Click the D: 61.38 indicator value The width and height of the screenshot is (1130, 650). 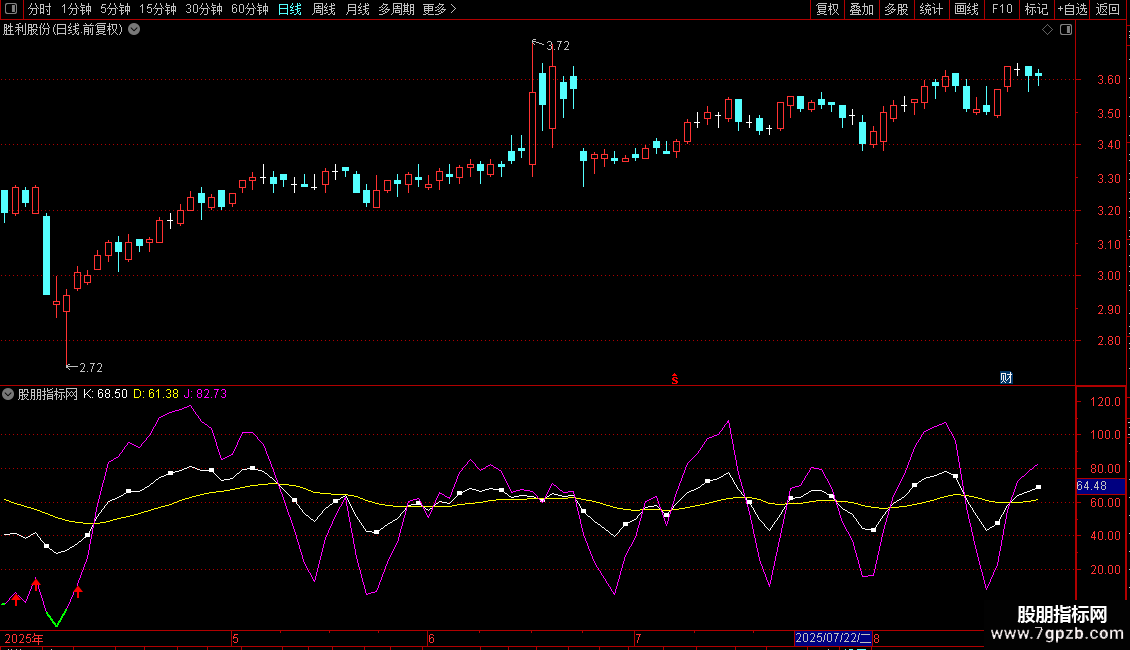point(156,394)
